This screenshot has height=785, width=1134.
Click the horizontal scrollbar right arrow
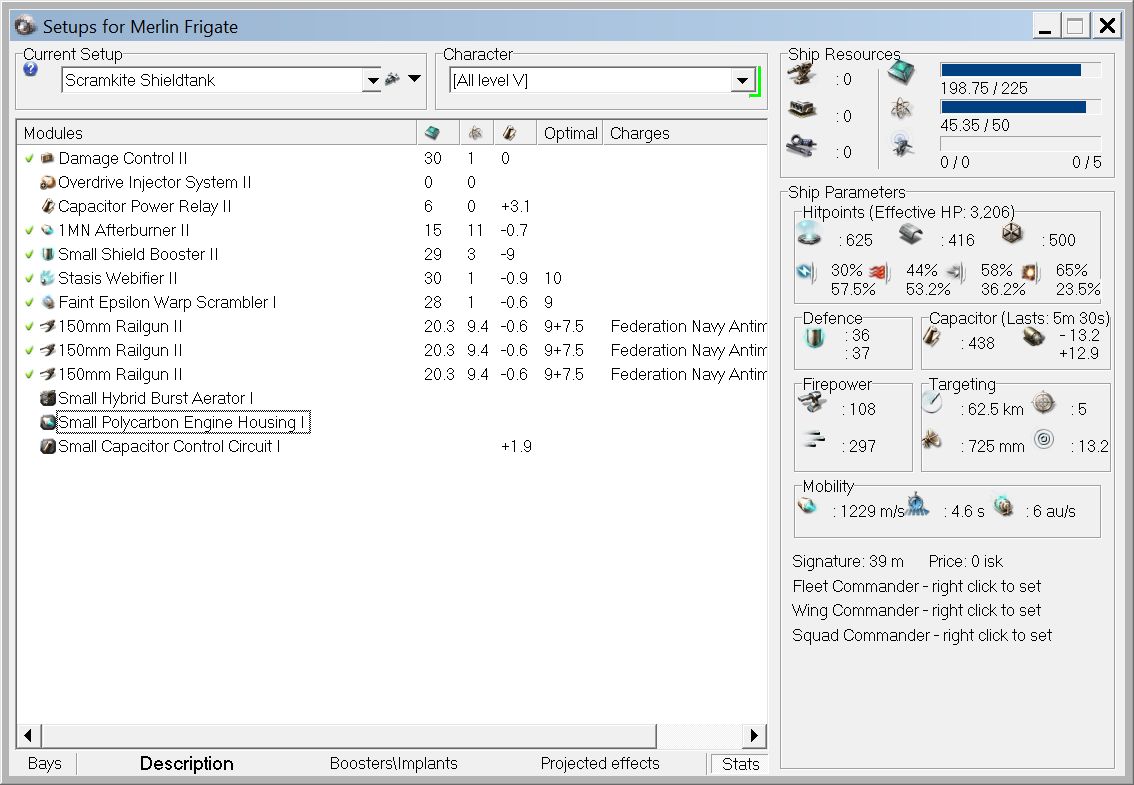pyautogui.click(x=754, y=736)
